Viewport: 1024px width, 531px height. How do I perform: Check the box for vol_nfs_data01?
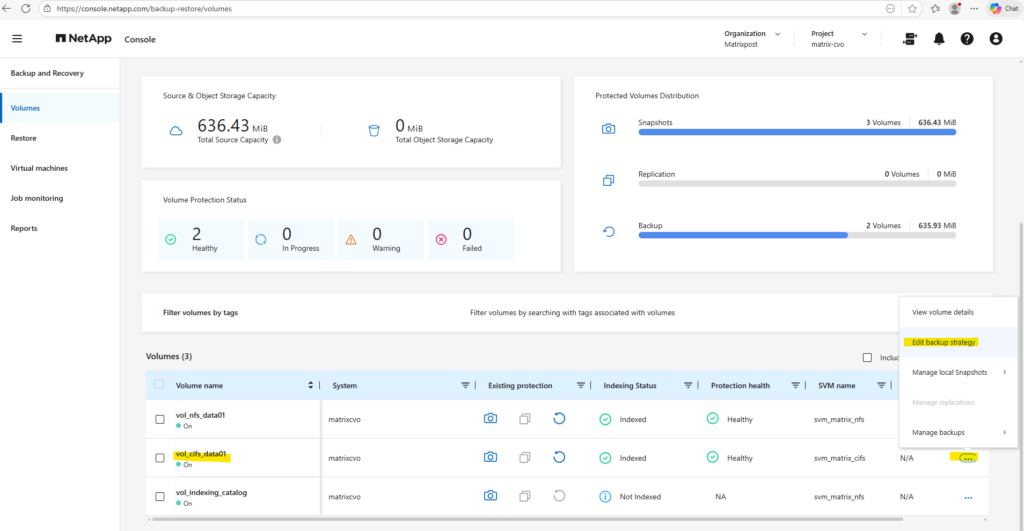160,419
